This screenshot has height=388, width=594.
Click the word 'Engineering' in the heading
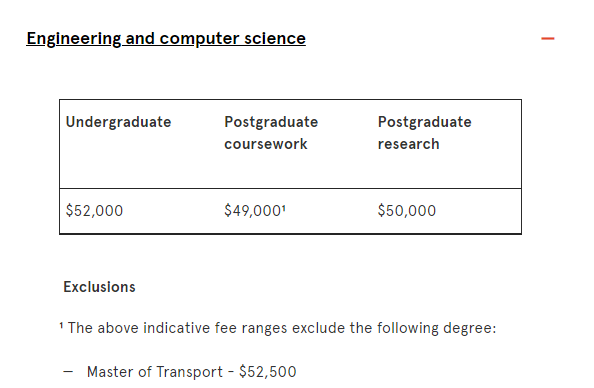(73, 38)
